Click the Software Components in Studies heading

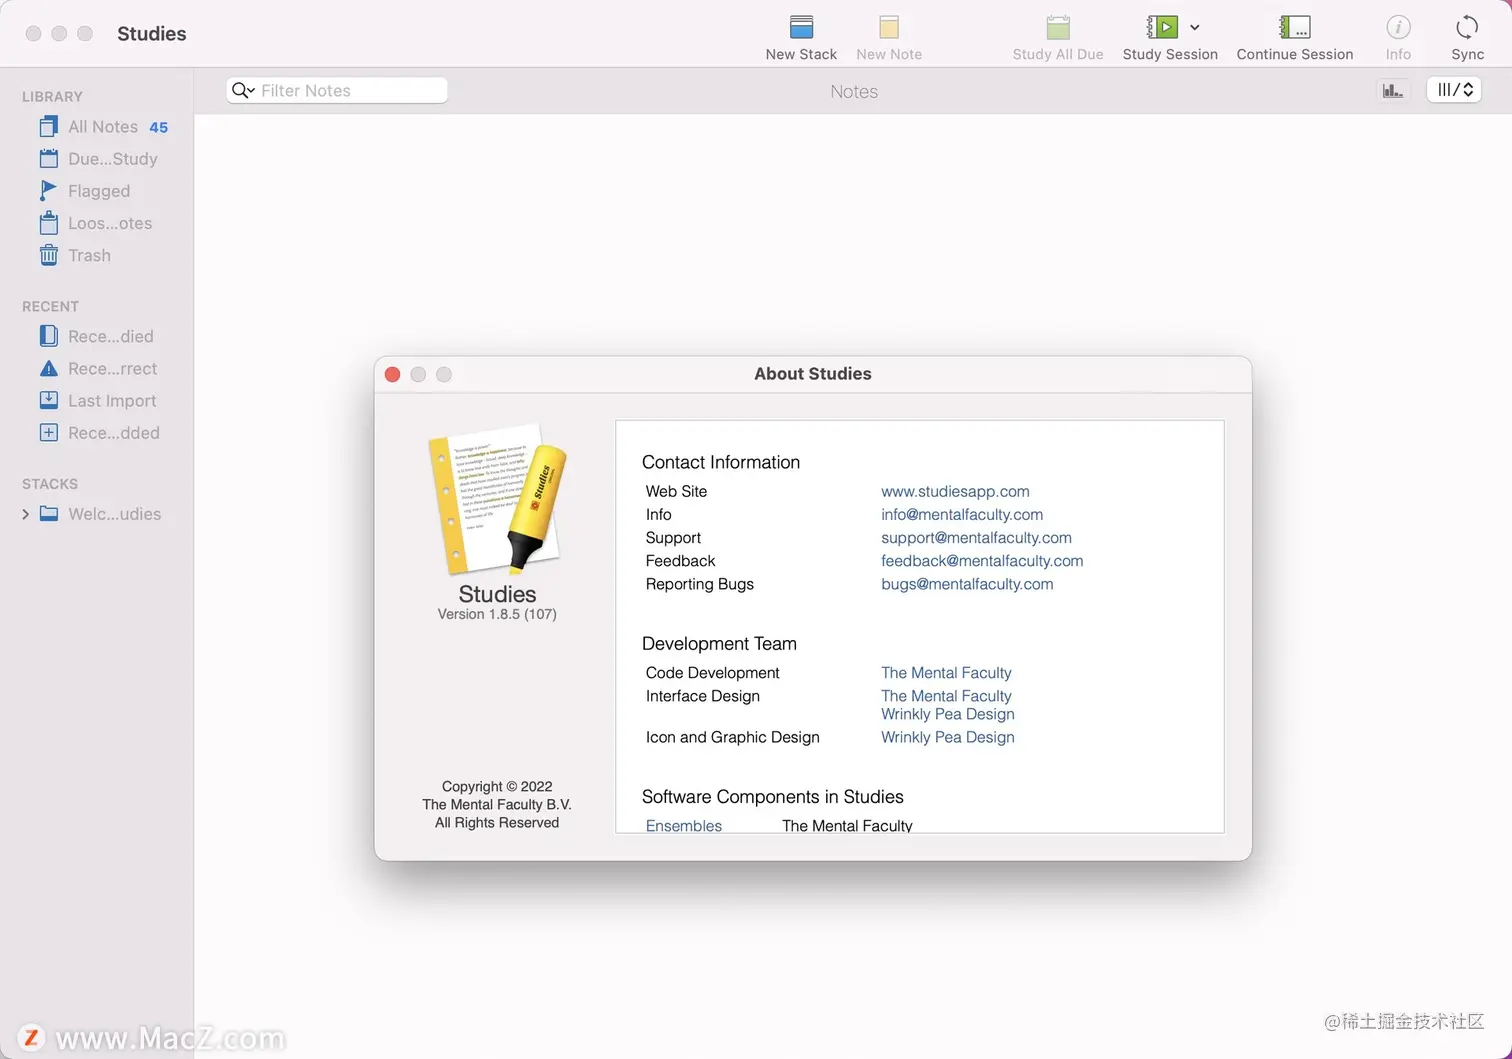click(x=773, y=796)
